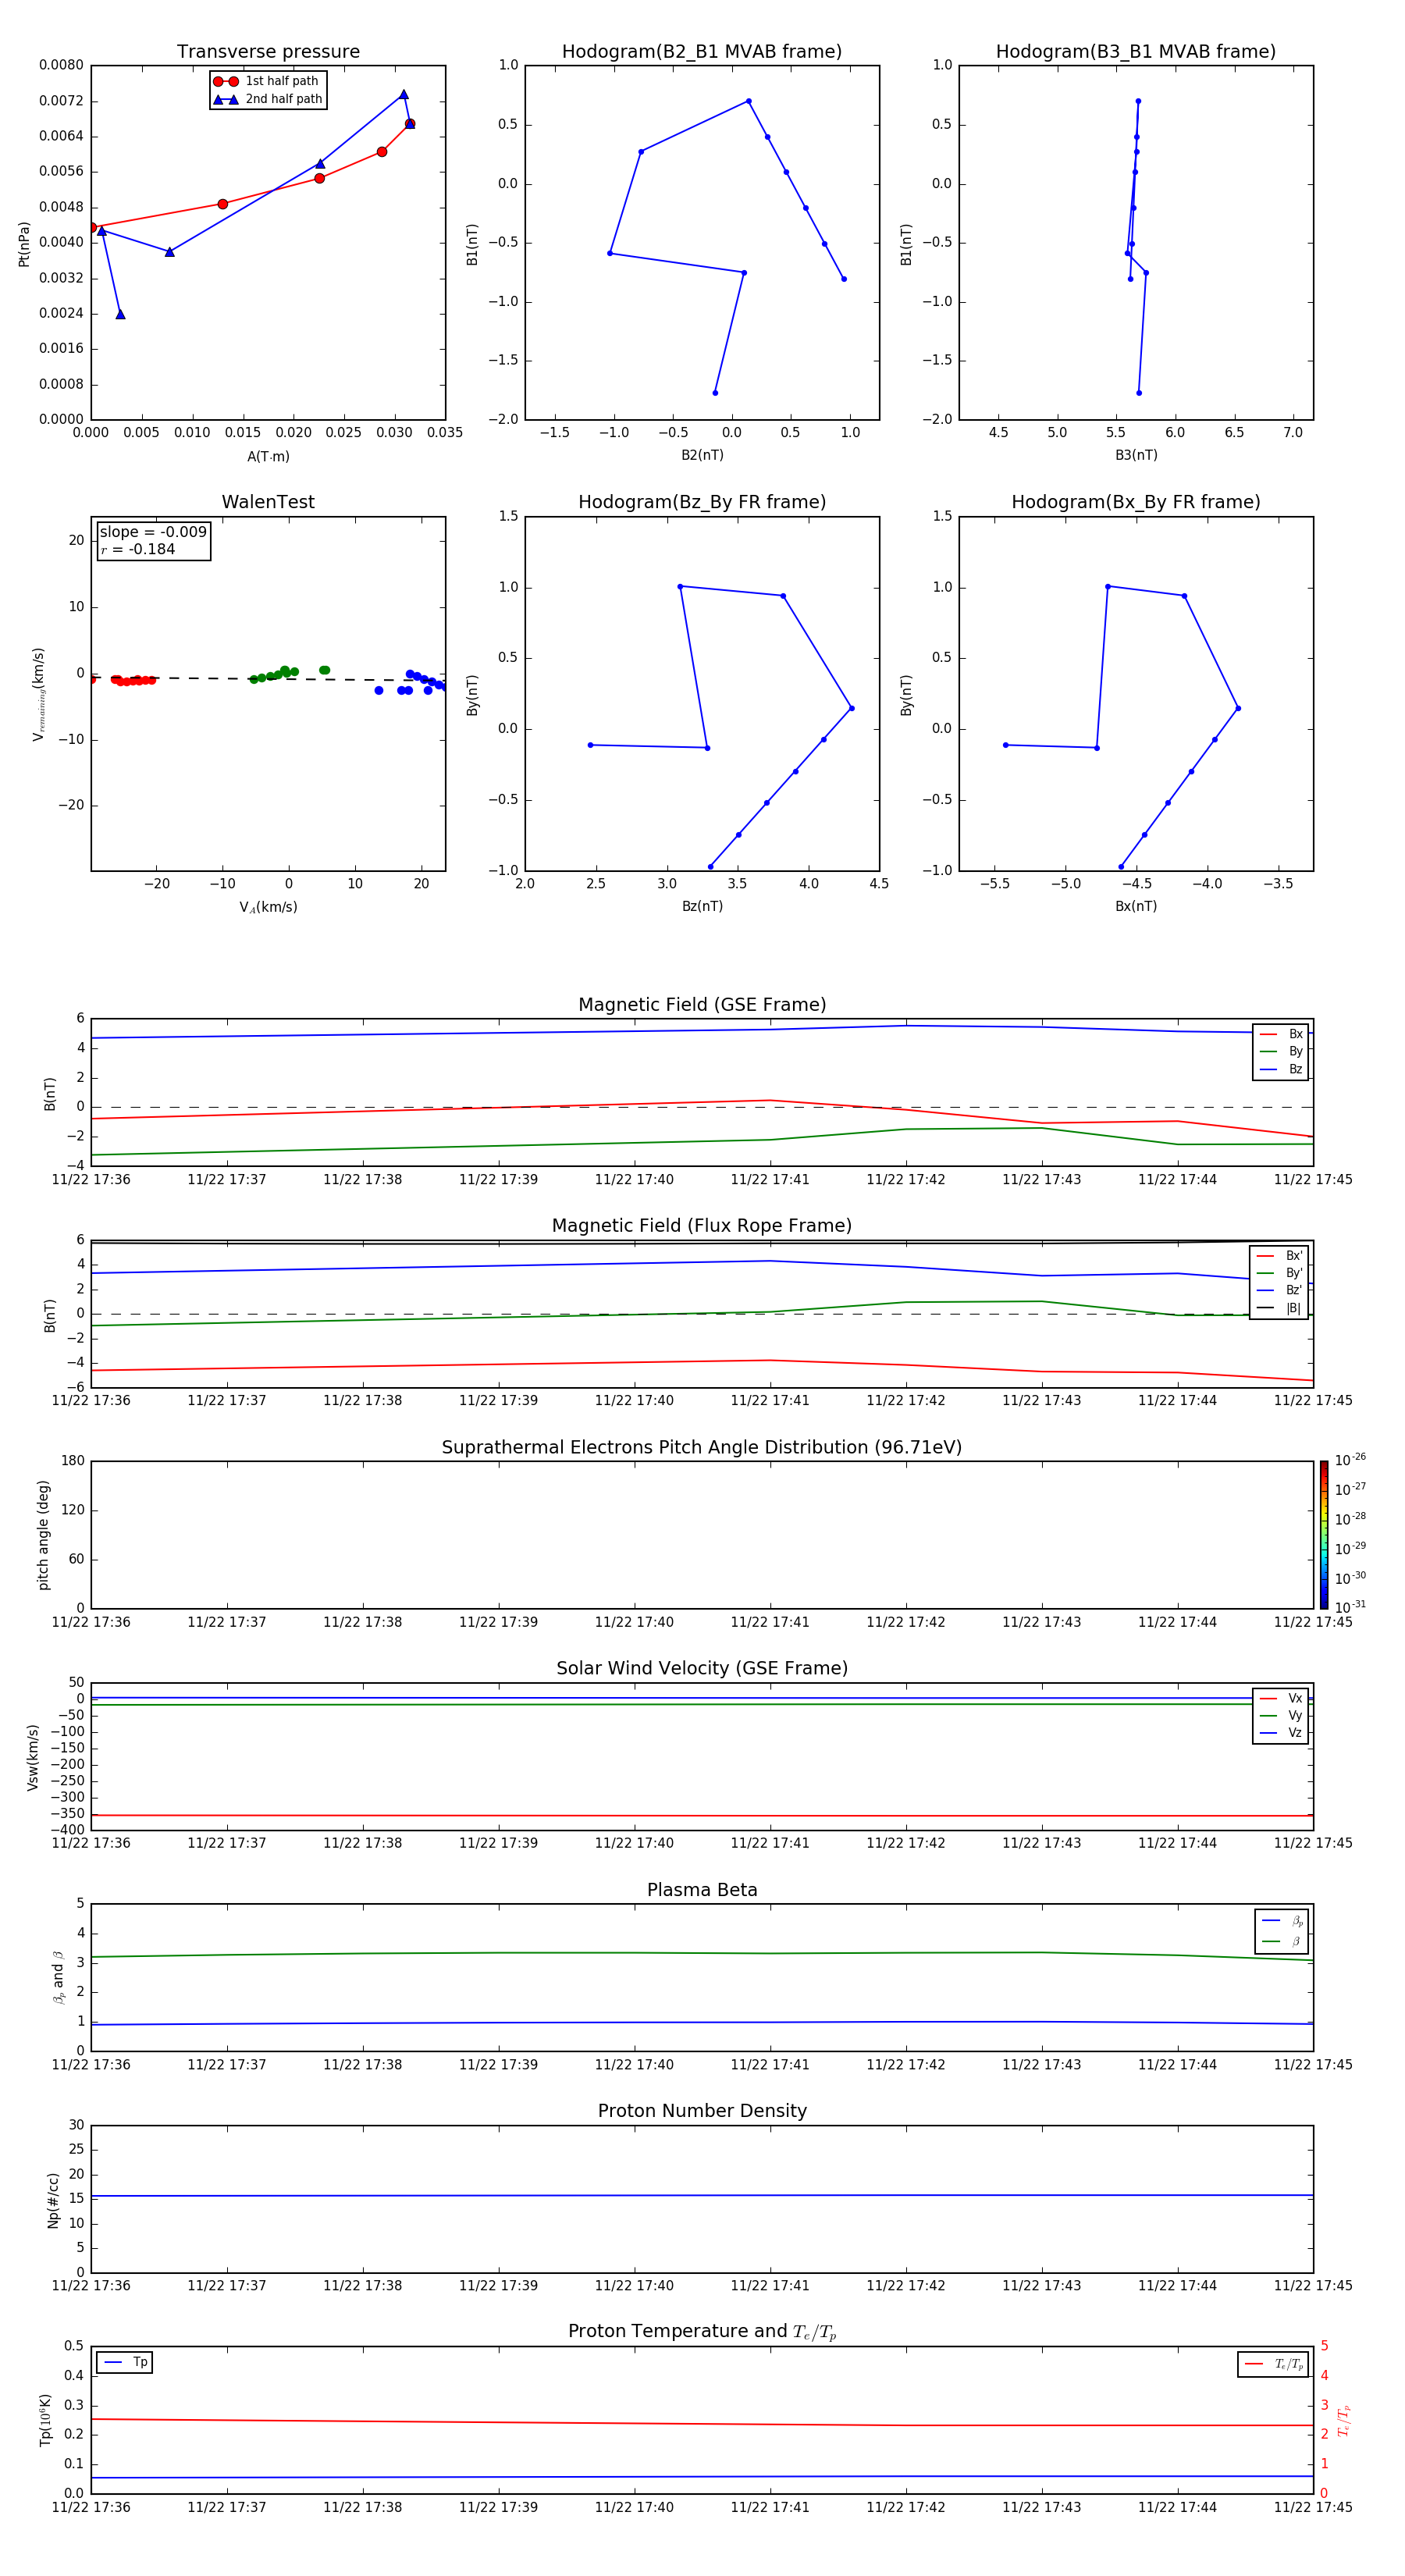Click the pitch angle flux colorbar
This screenshot has width=1405, height=2576.
[x=1324, y=1535]
